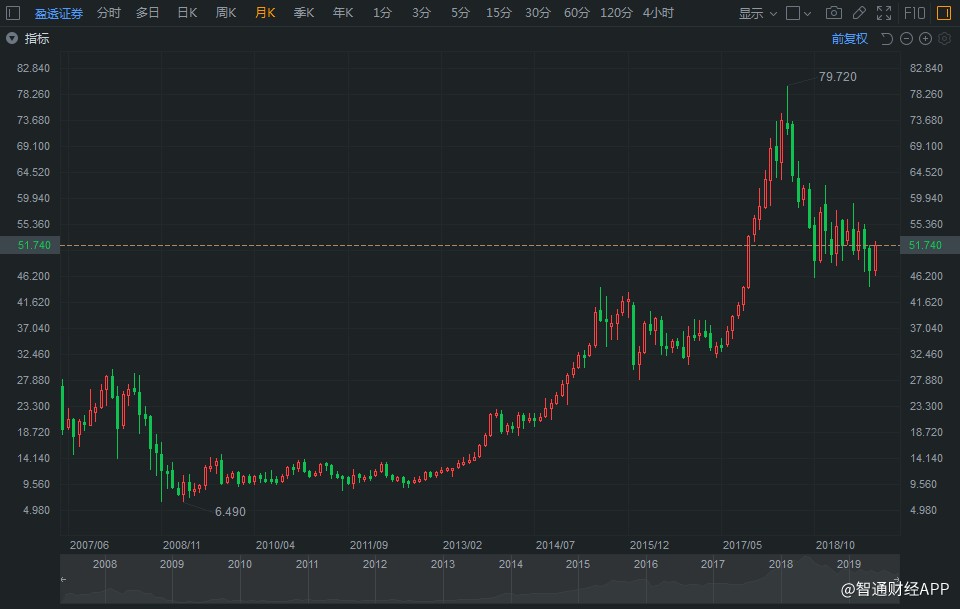Select the drawing pencil tool

(859, 13)
